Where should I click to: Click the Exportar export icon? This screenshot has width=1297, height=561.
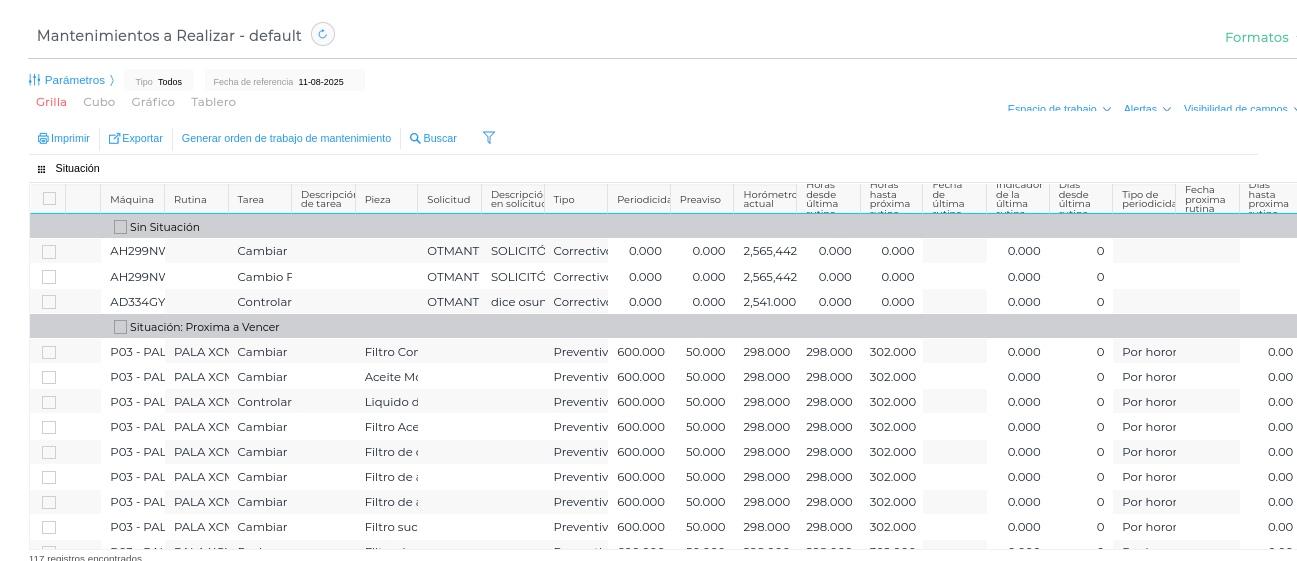click(114, 139)
